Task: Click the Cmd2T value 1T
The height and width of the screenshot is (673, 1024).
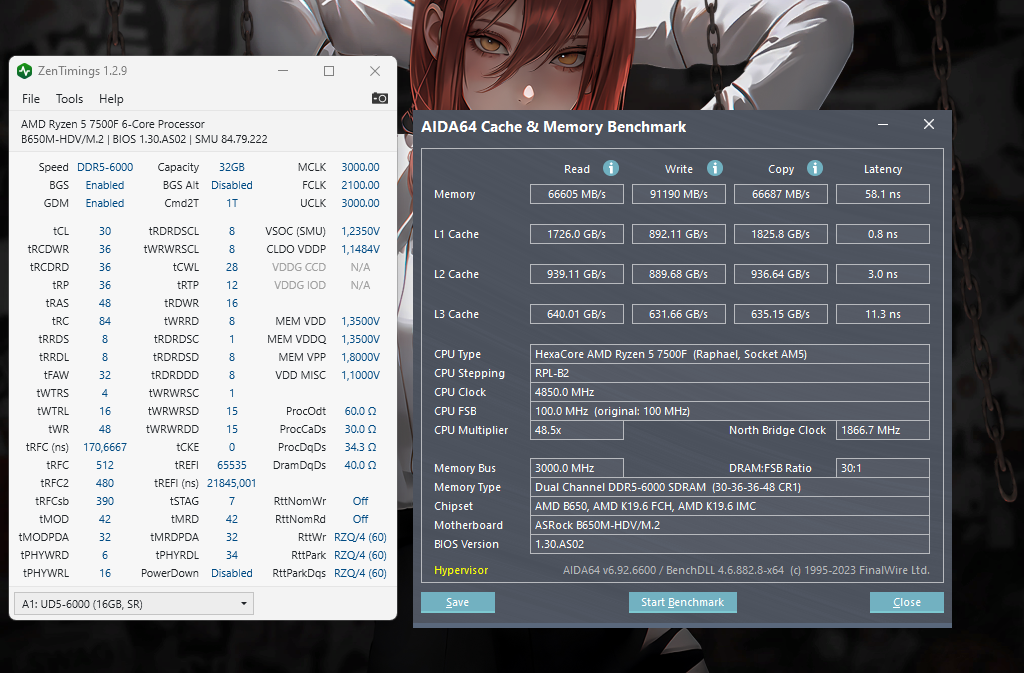Action: point(232,203)
